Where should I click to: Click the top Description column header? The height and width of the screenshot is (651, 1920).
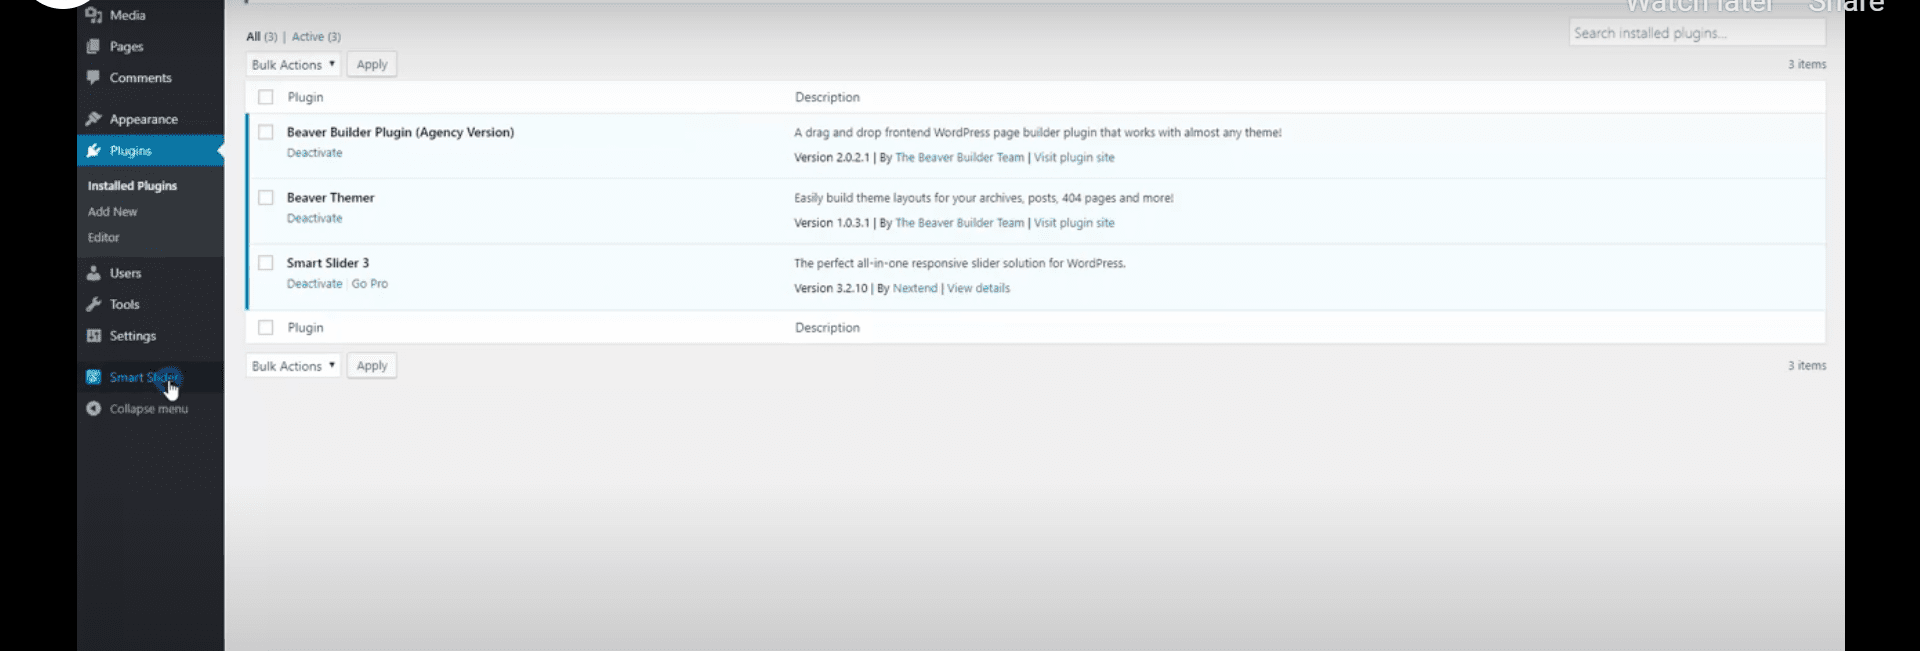pyautogui.click(x=827, y=97)
